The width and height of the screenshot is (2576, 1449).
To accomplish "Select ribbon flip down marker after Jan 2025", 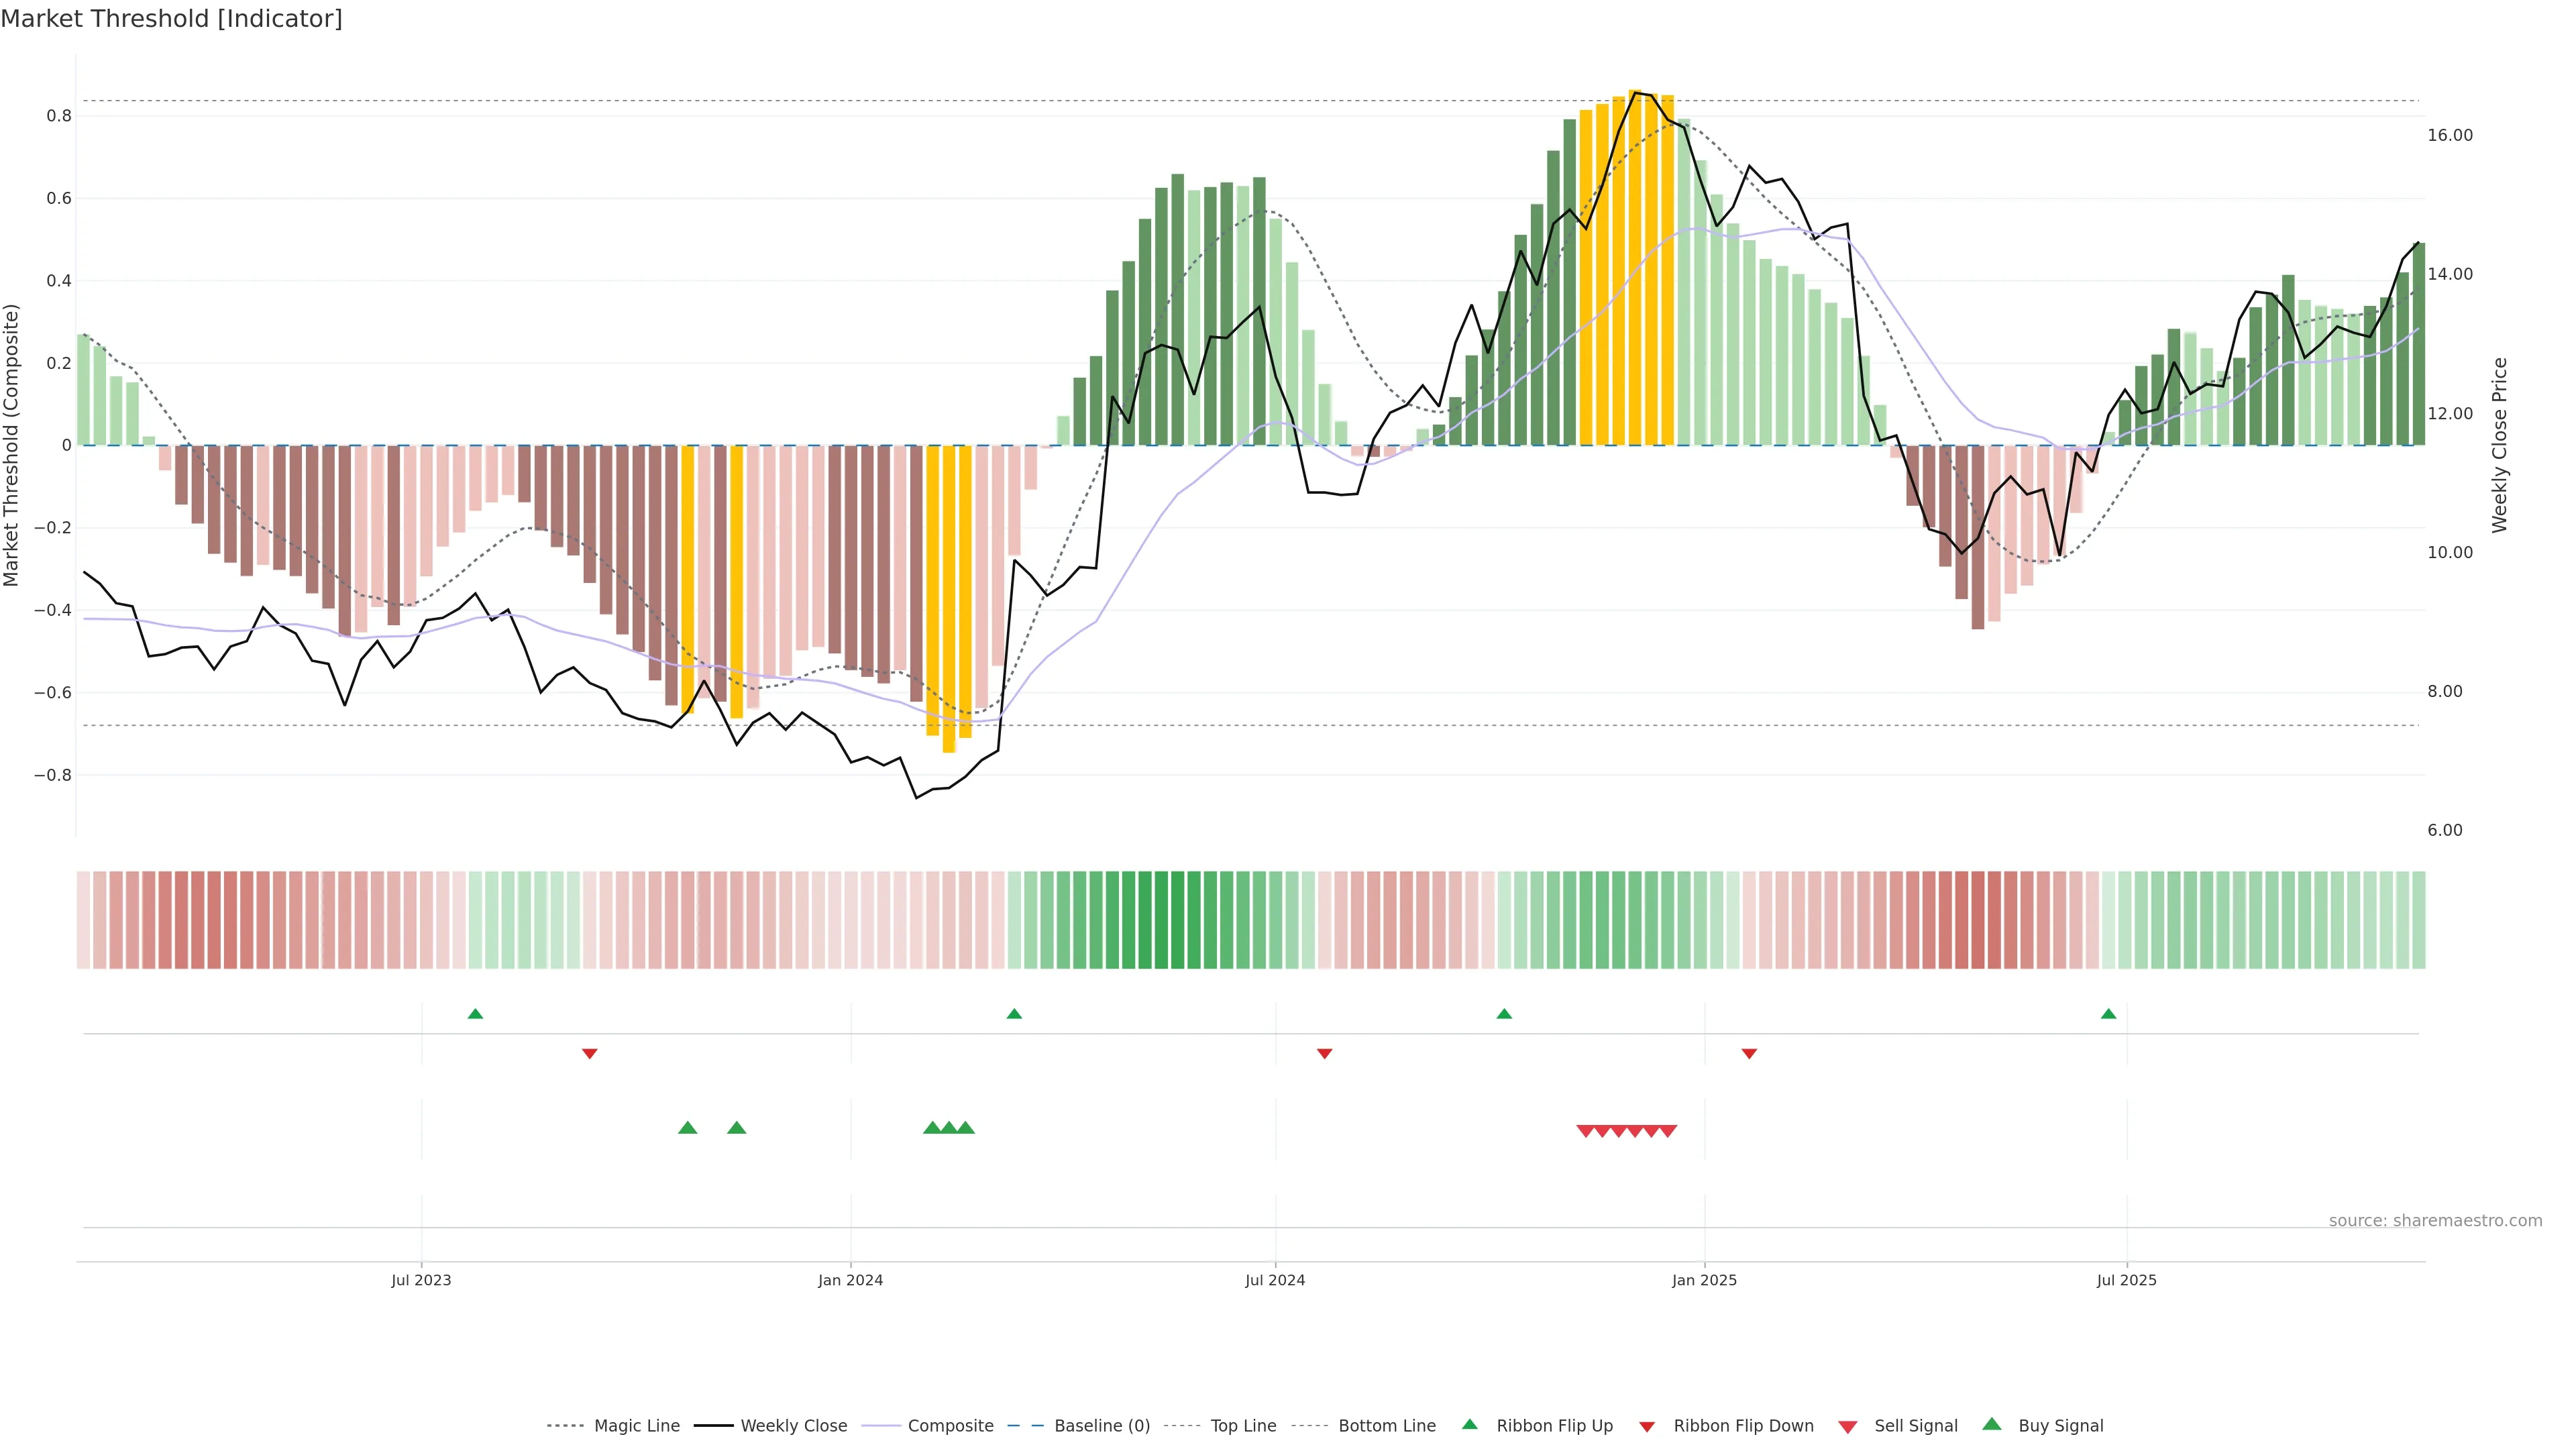I will (x=1749, y=1054).
